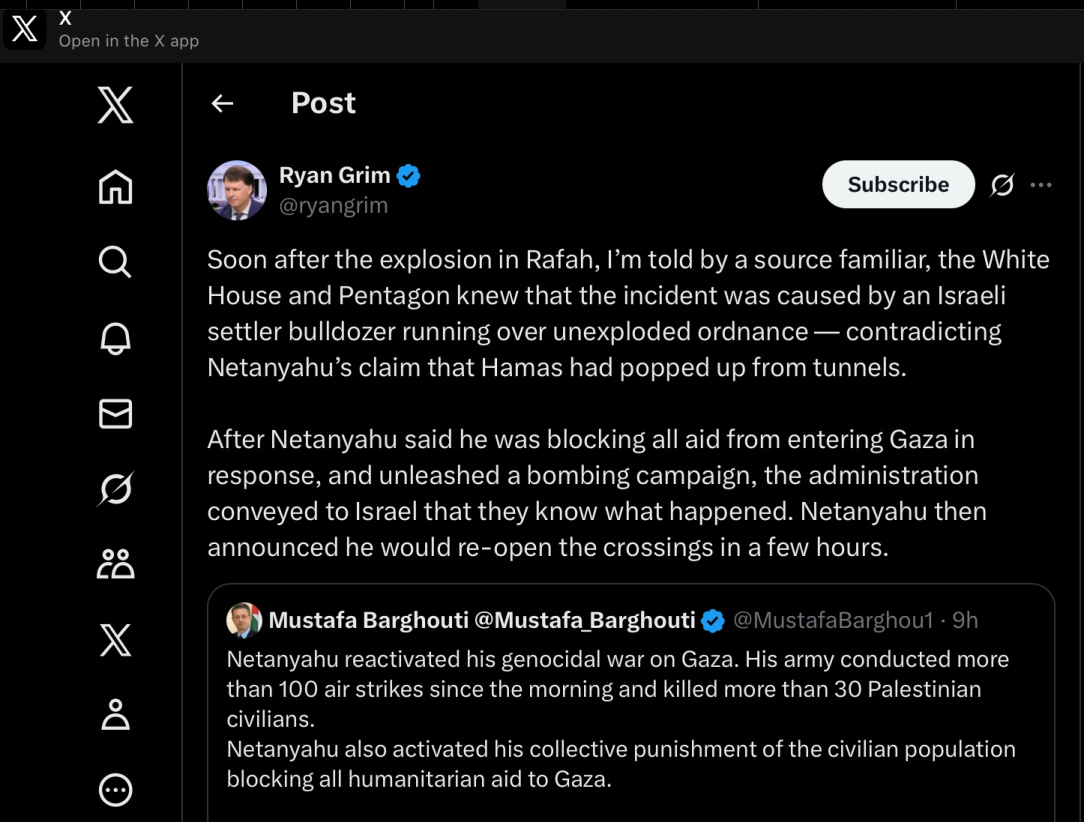Click Mustafa Barghouti's avatar in the quoted post
1084x822 pixels.
244,621
